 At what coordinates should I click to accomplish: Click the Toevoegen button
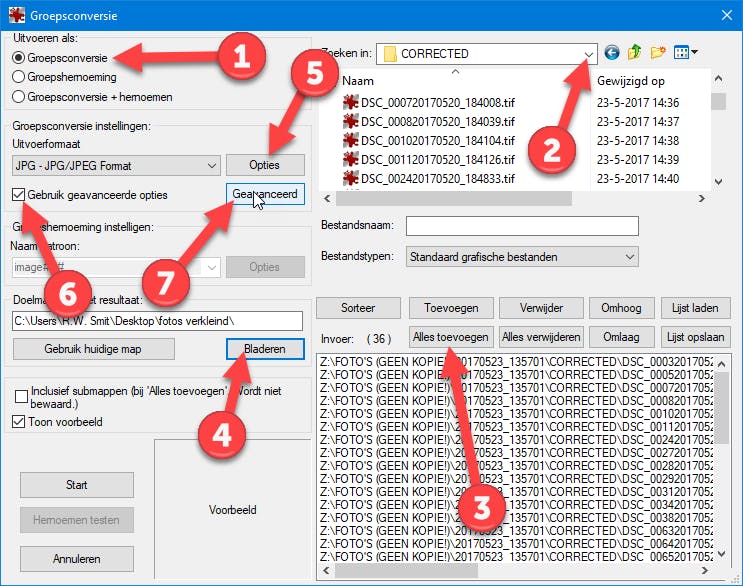coord(451,308)
